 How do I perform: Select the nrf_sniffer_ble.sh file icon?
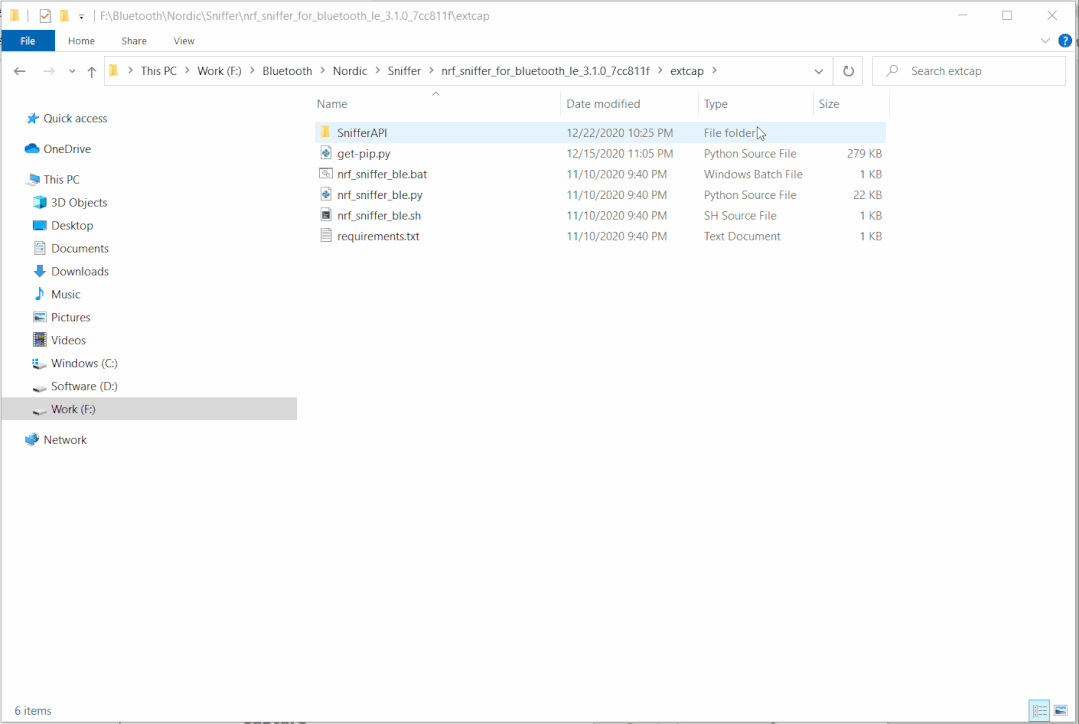tap(325, 215)
